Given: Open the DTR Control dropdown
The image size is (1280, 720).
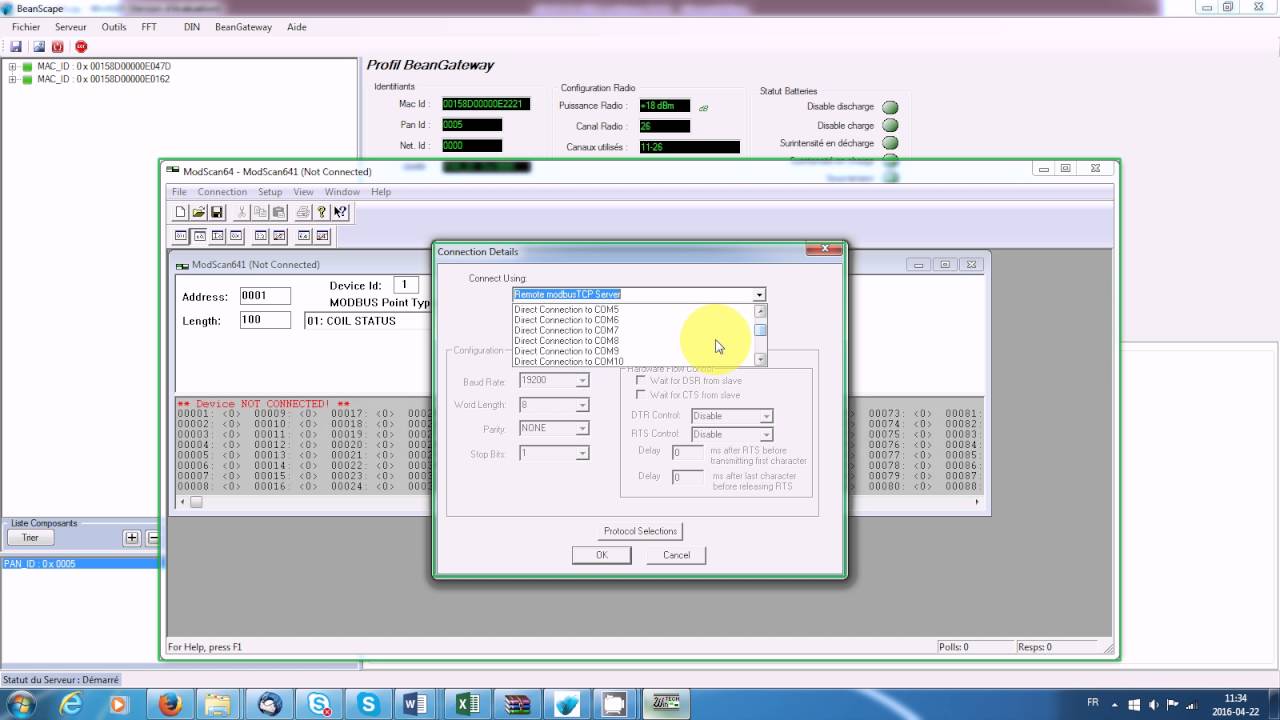Looking at the screenshot, I should point(766,416).
